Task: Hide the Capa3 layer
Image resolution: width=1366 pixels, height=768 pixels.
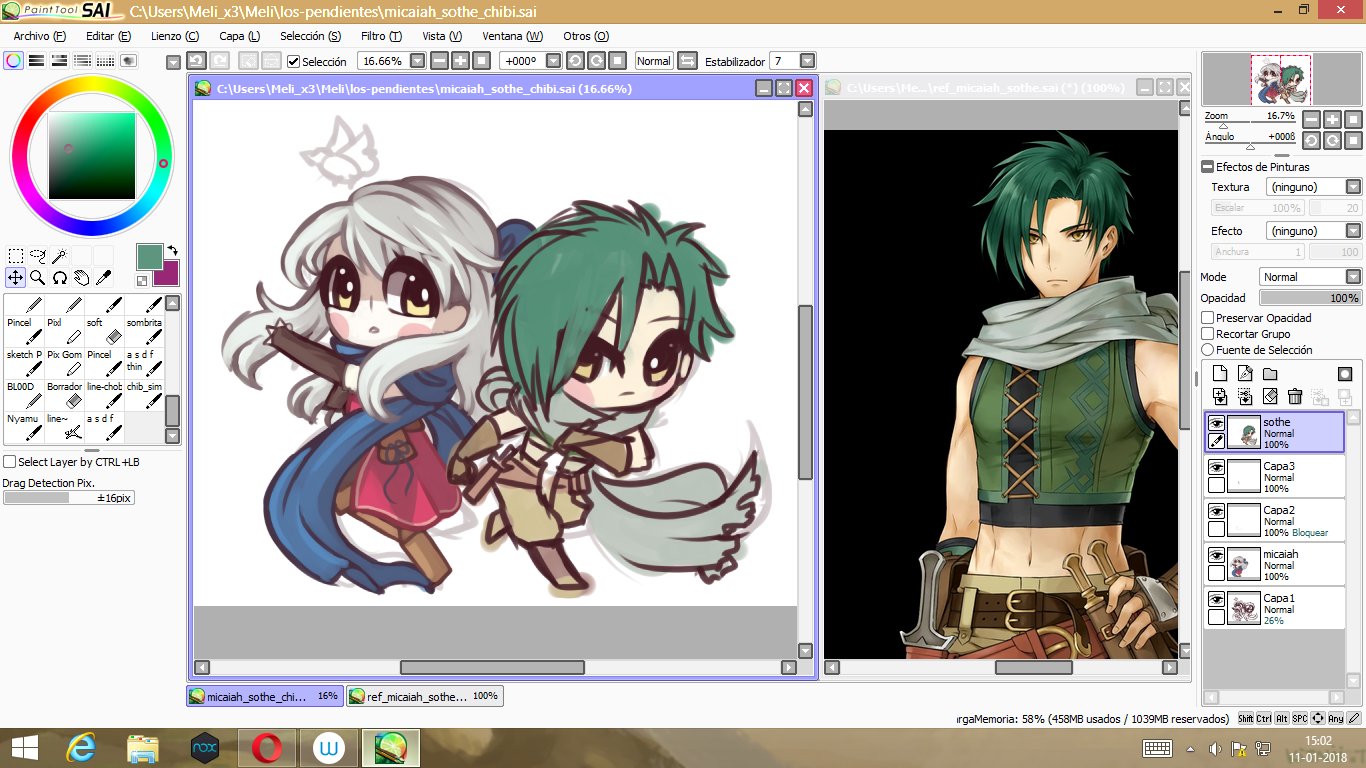Action: pos(1216,467)
